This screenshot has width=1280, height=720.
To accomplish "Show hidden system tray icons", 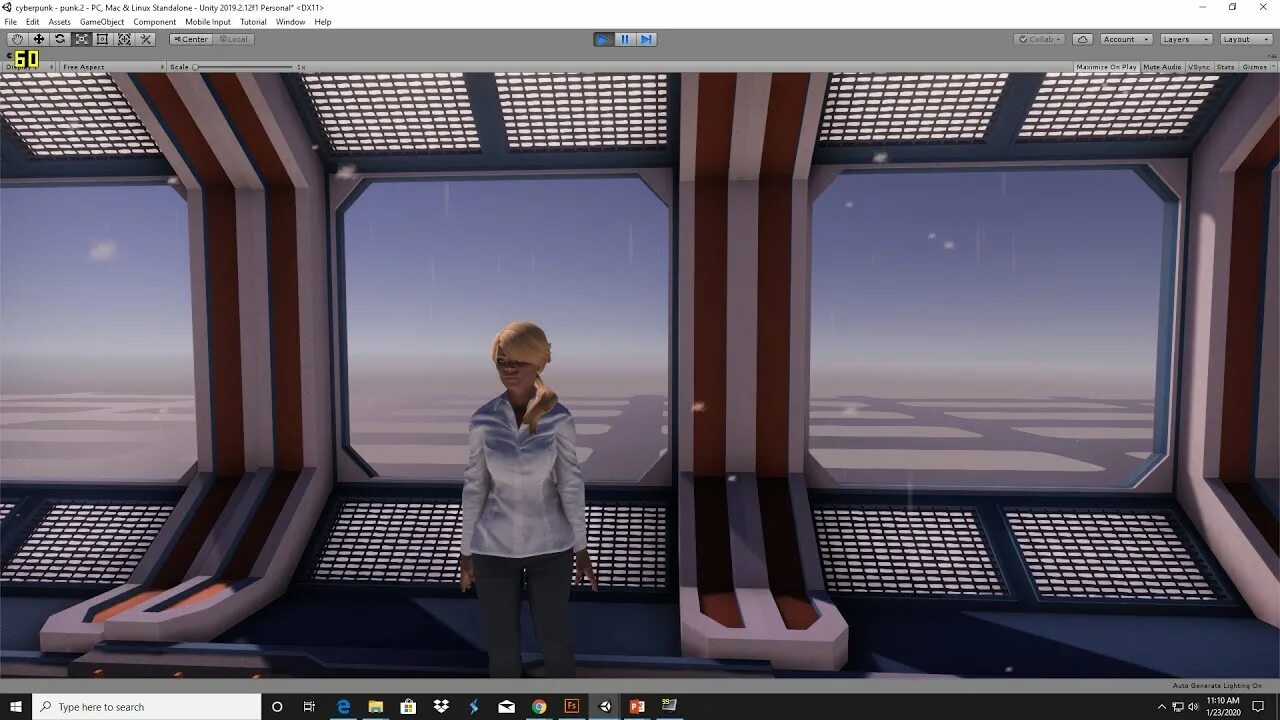I will 1163,706.
